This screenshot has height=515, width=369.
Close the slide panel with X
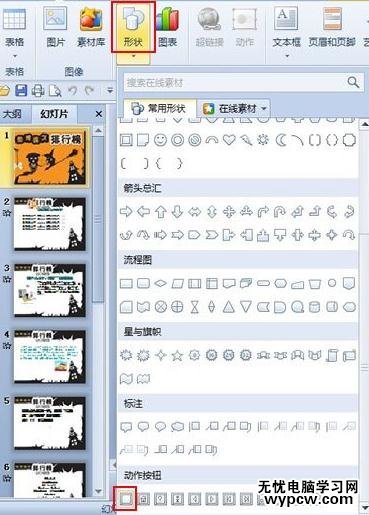click(x=99, y=114)
